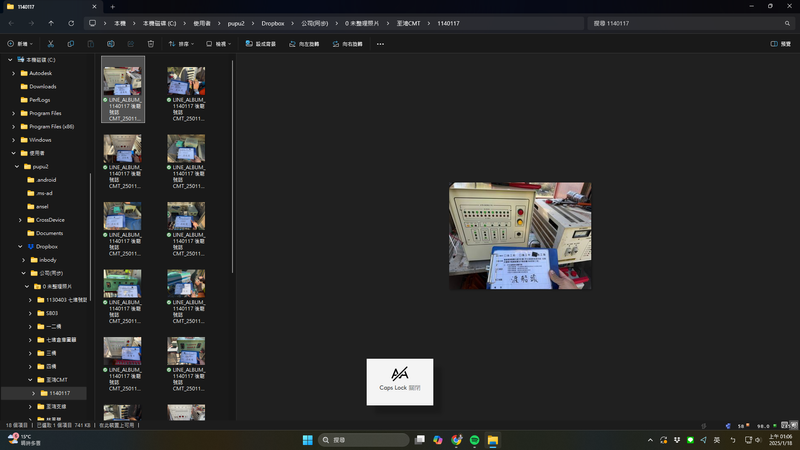This screenshot has width=800, height=450.
Task: Click the Dropbox icon in system tray
Action: click(676, 440)
